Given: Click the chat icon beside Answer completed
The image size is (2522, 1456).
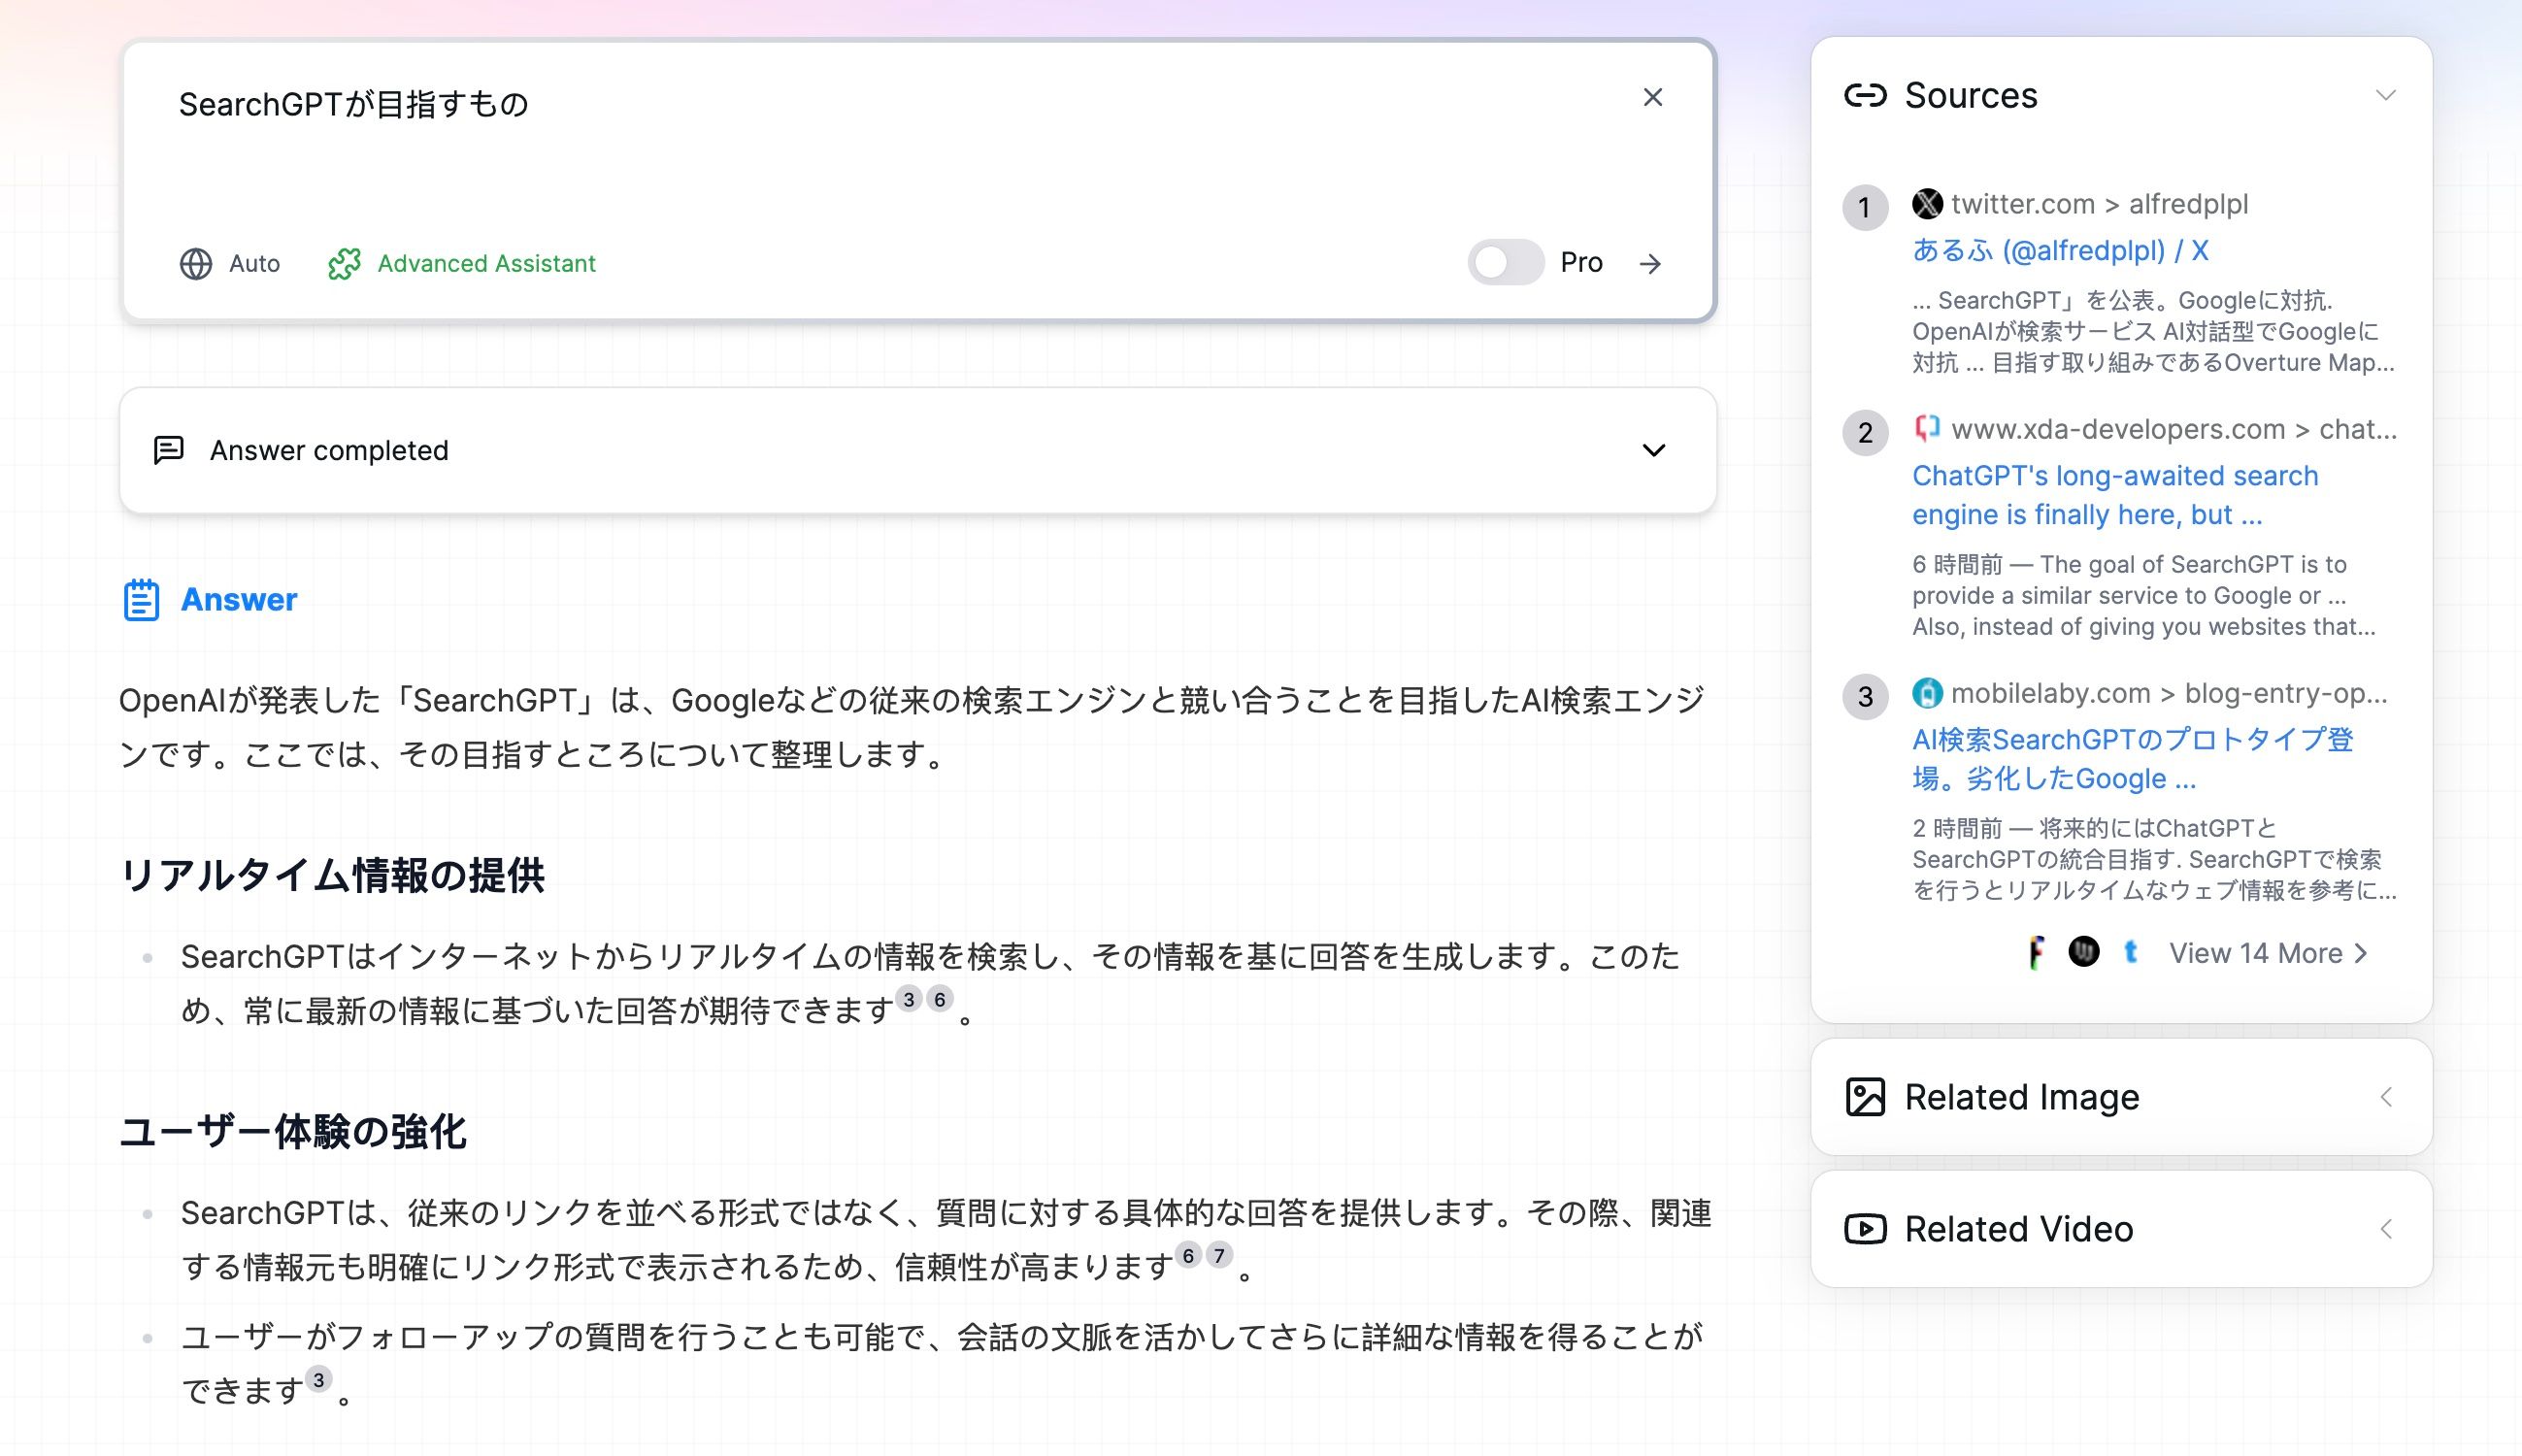Looking at the screenshot, I should (x=168, y=450).
